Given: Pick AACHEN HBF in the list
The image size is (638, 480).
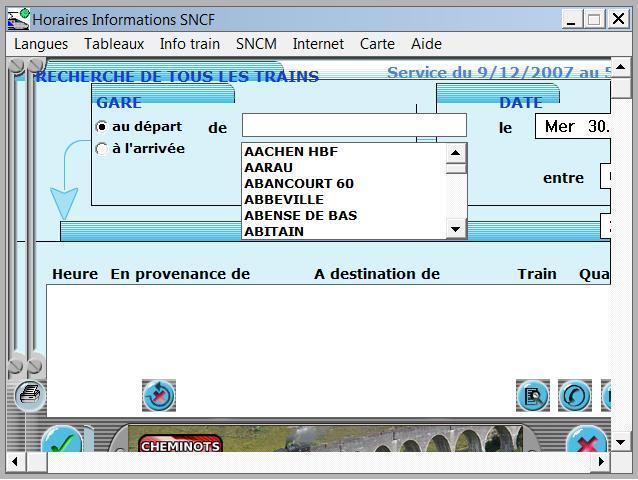Looking at the screenshot, I should pyautogui.click(x=291, y=152).
